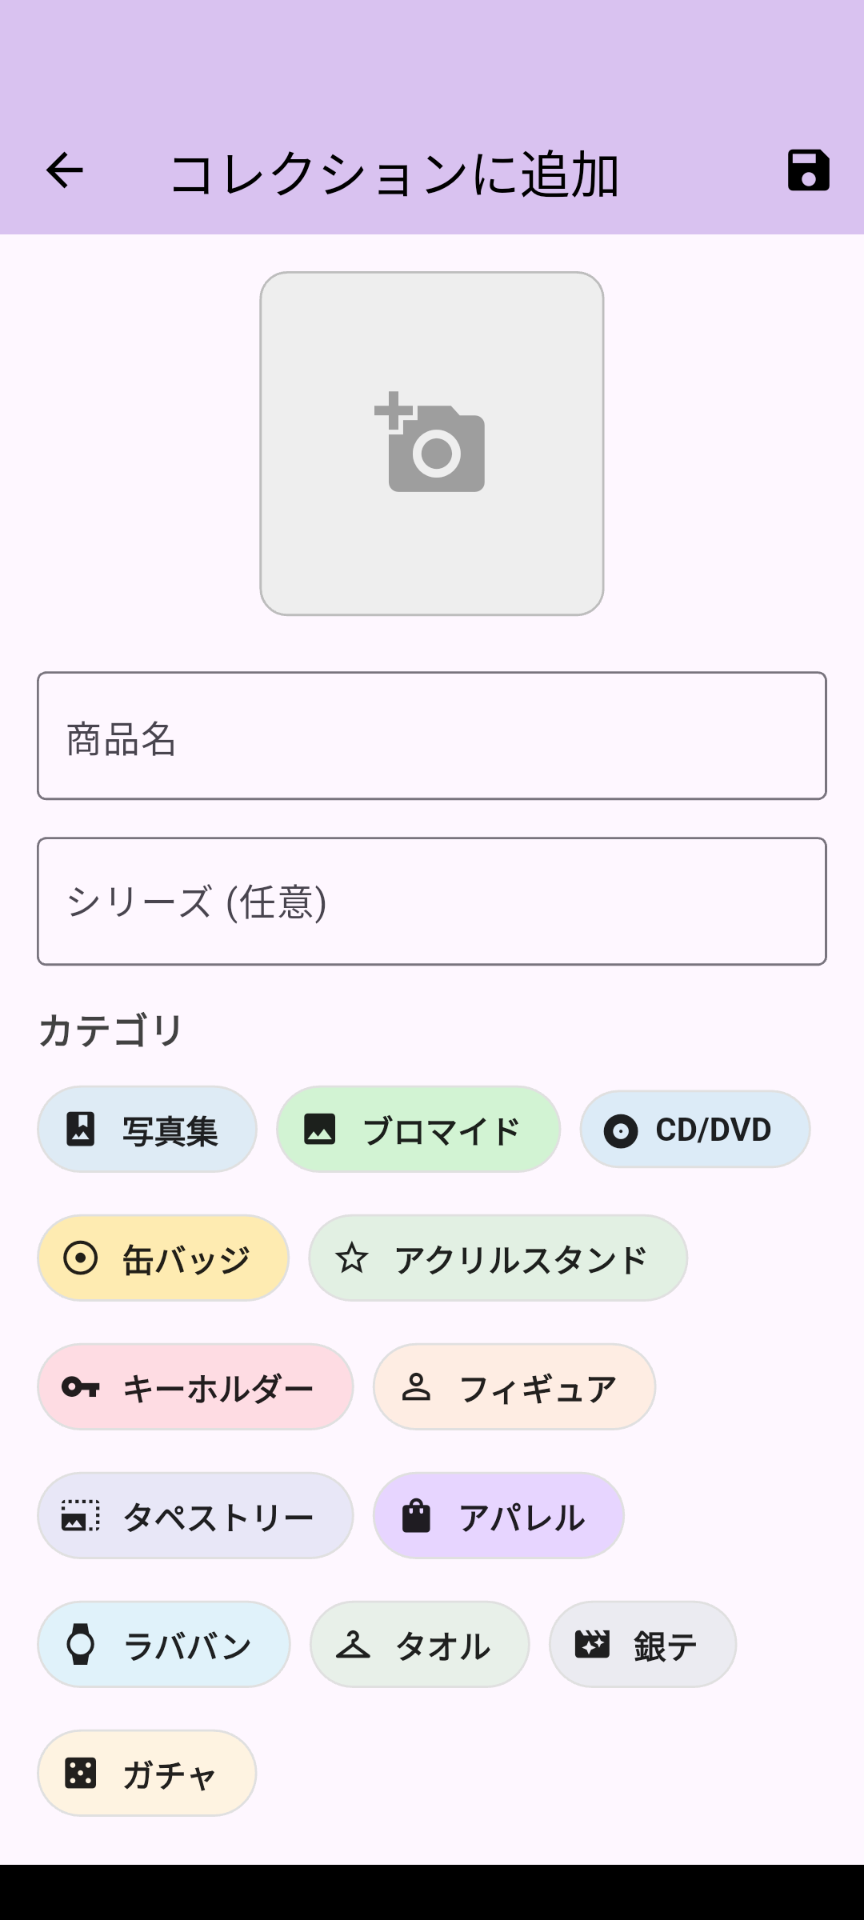Tap the hanger icon on タオル
864x1920 pixels.
click(352, 1644)
